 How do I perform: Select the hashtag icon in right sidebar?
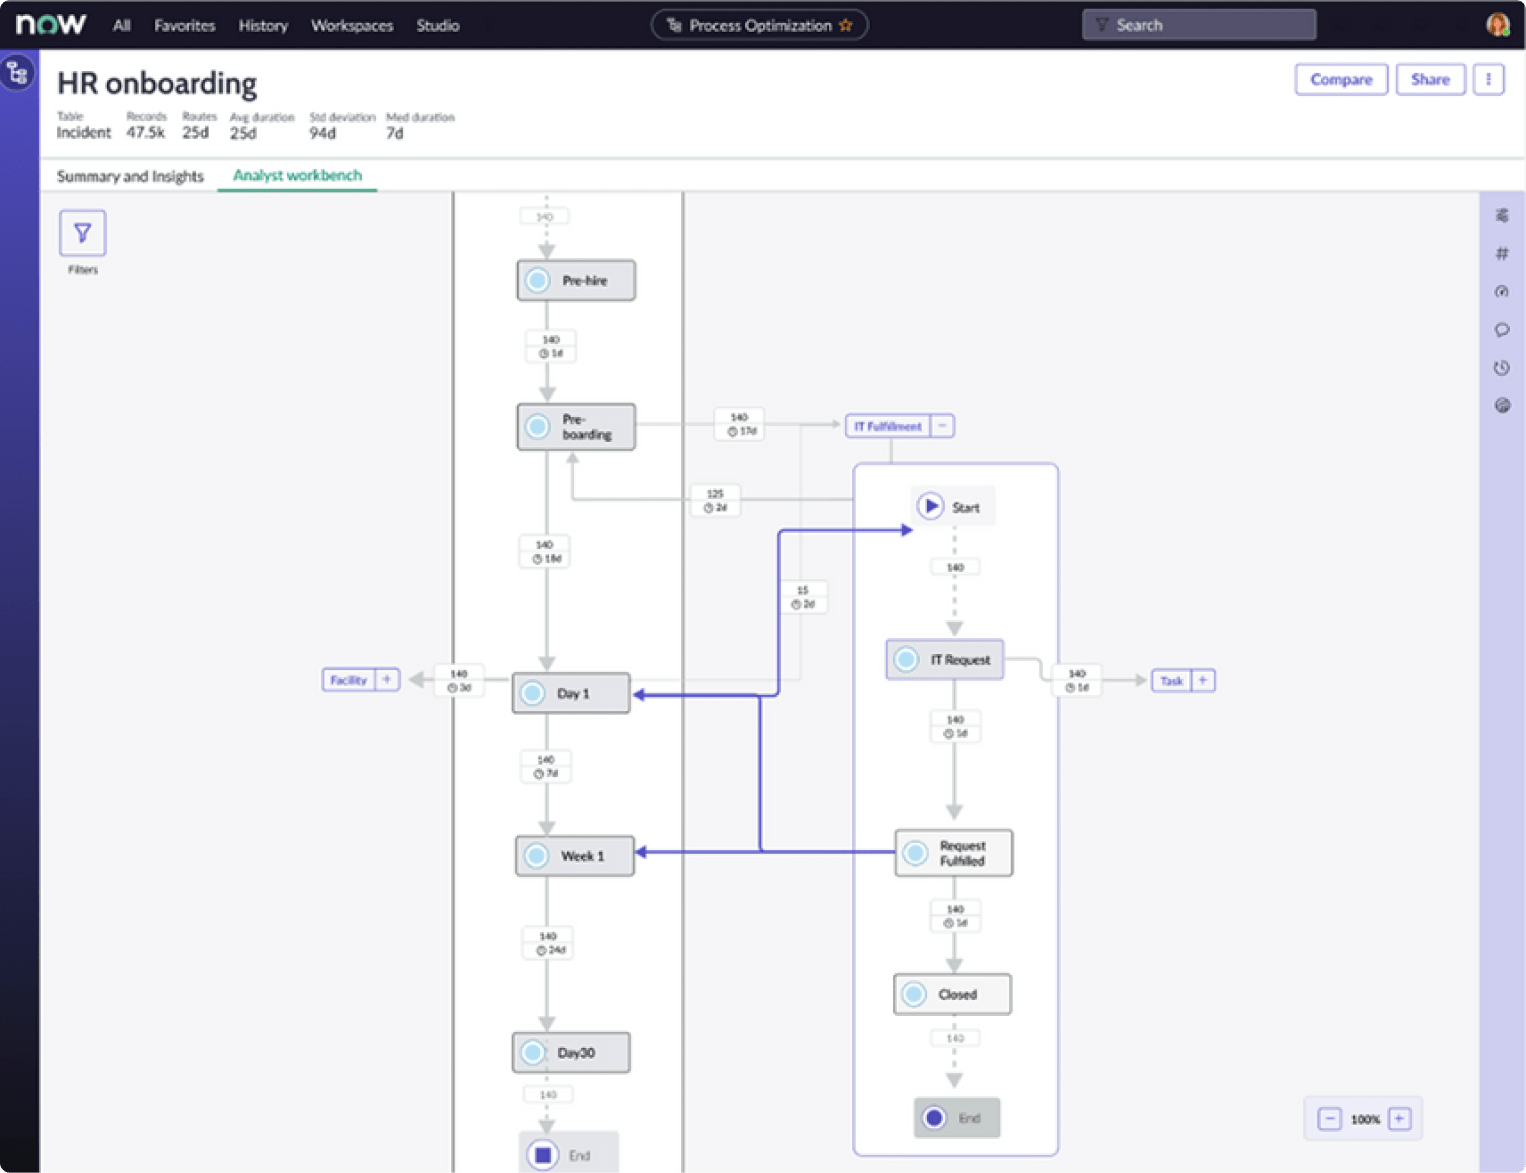click(1501, 253)
